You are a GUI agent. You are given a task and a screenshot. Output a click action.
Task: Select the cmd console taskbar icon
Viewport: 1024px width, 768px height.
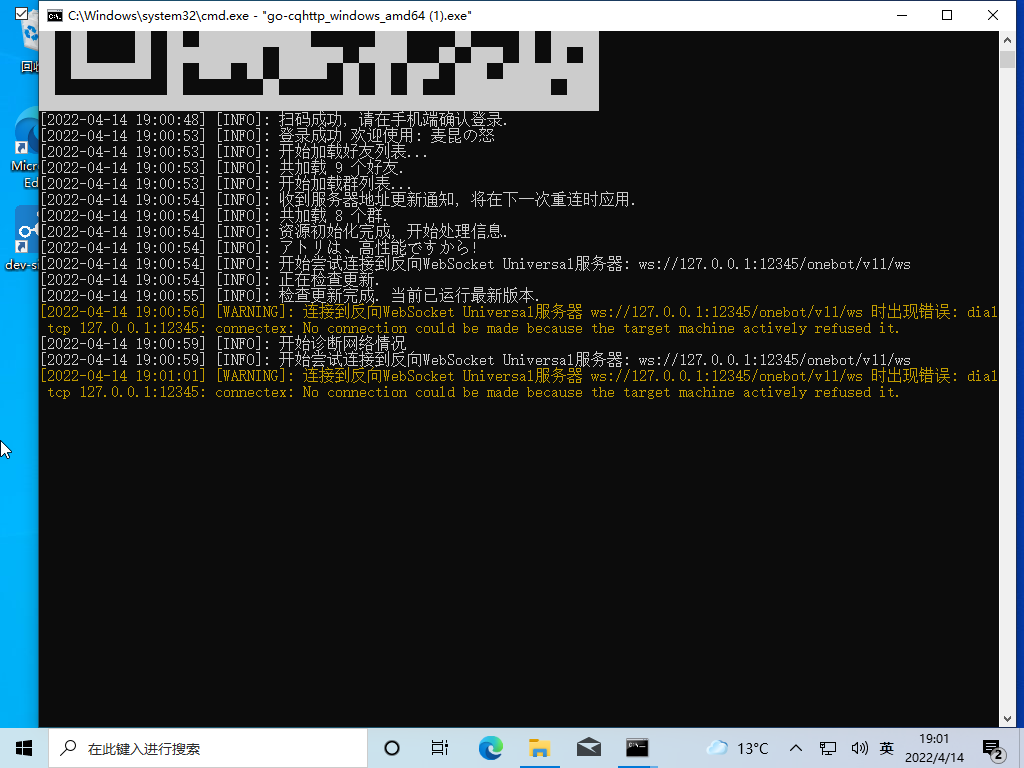tap(637, 748)
